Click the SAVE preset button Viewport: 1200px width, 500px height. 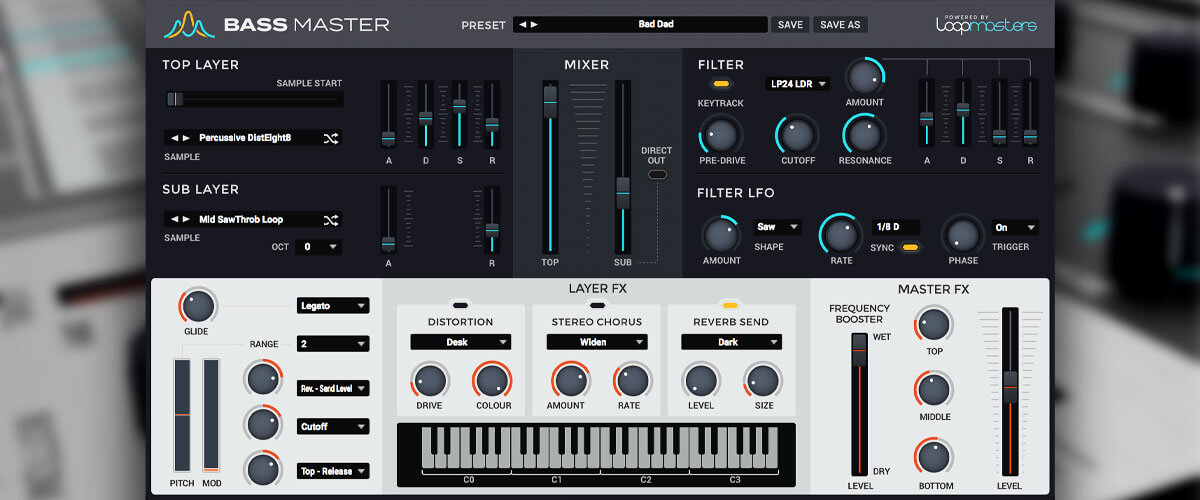click(x=790, y=25)
